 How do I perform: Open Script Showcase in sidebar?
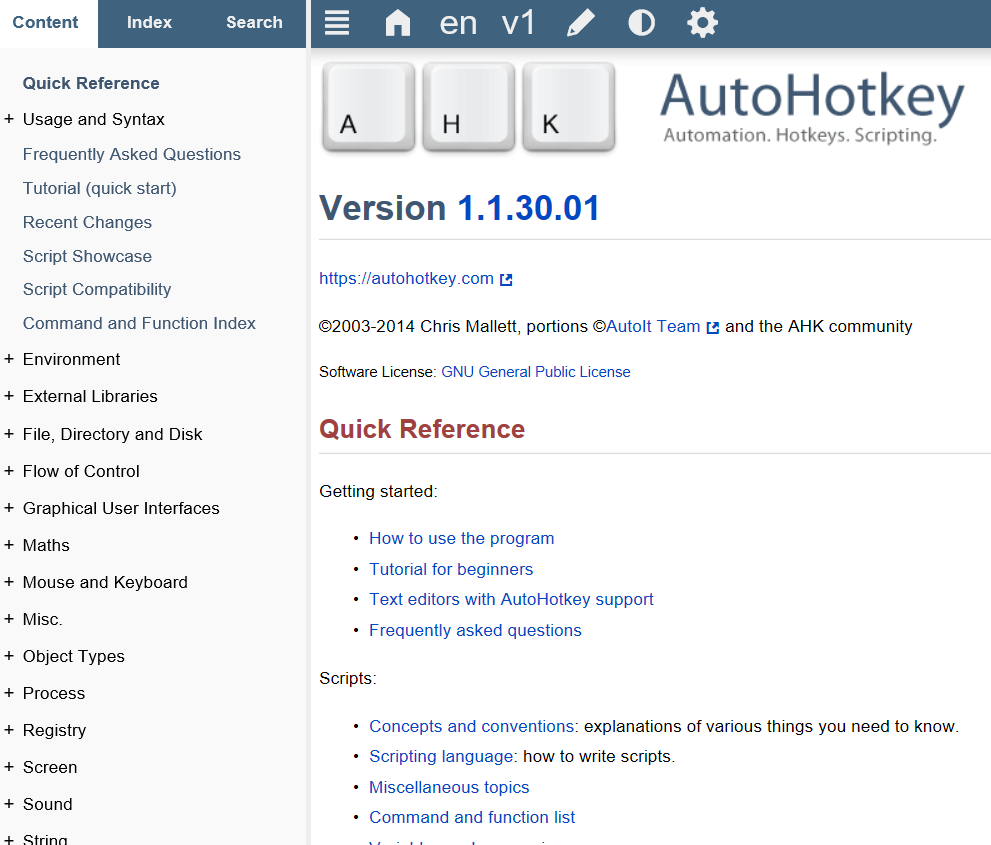coord(87,256)
